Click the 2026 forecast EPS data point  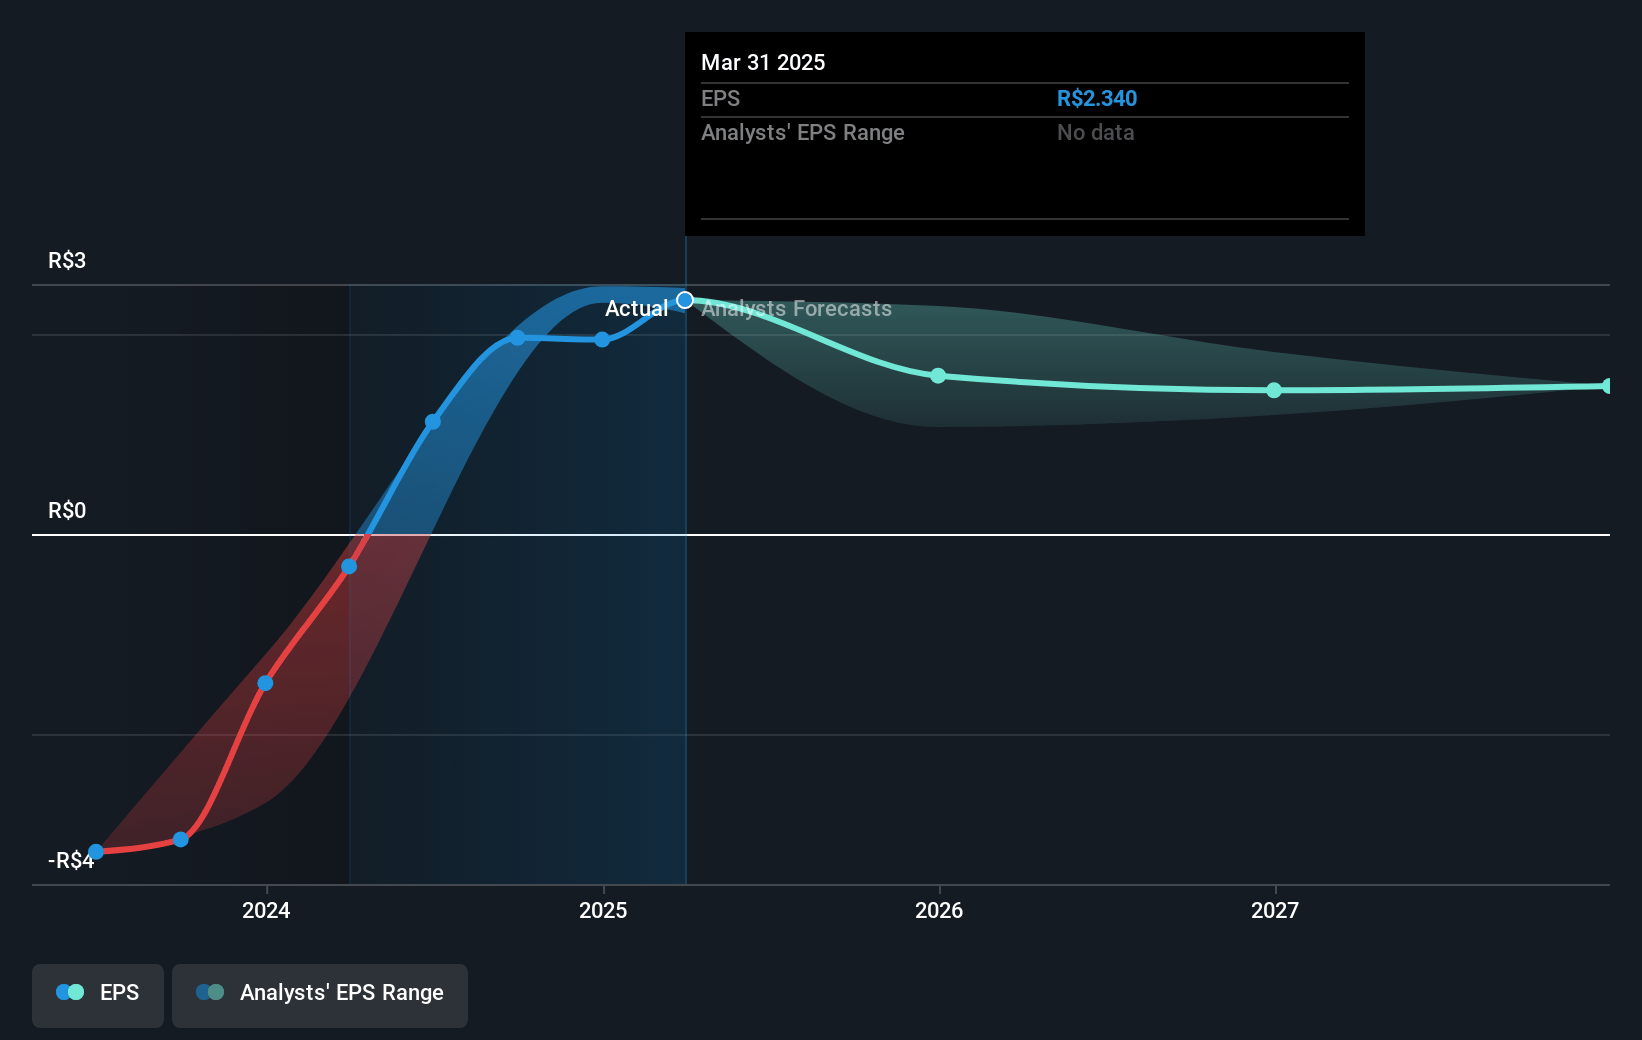coord(938,376)
